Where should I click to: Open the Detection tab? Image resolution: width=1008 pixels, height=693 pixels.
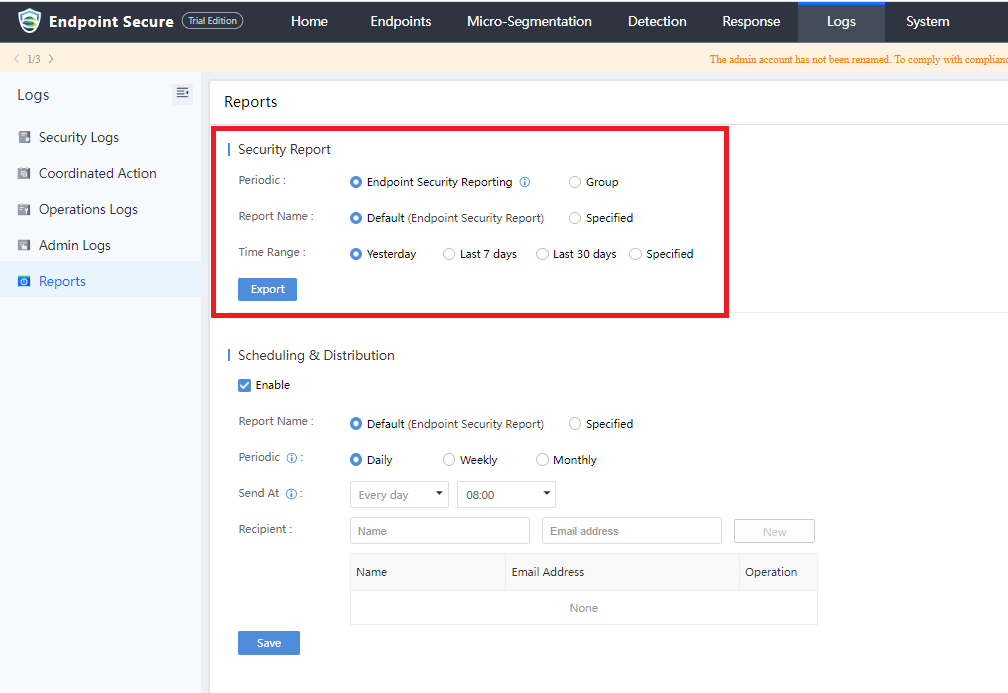point(657,21)
